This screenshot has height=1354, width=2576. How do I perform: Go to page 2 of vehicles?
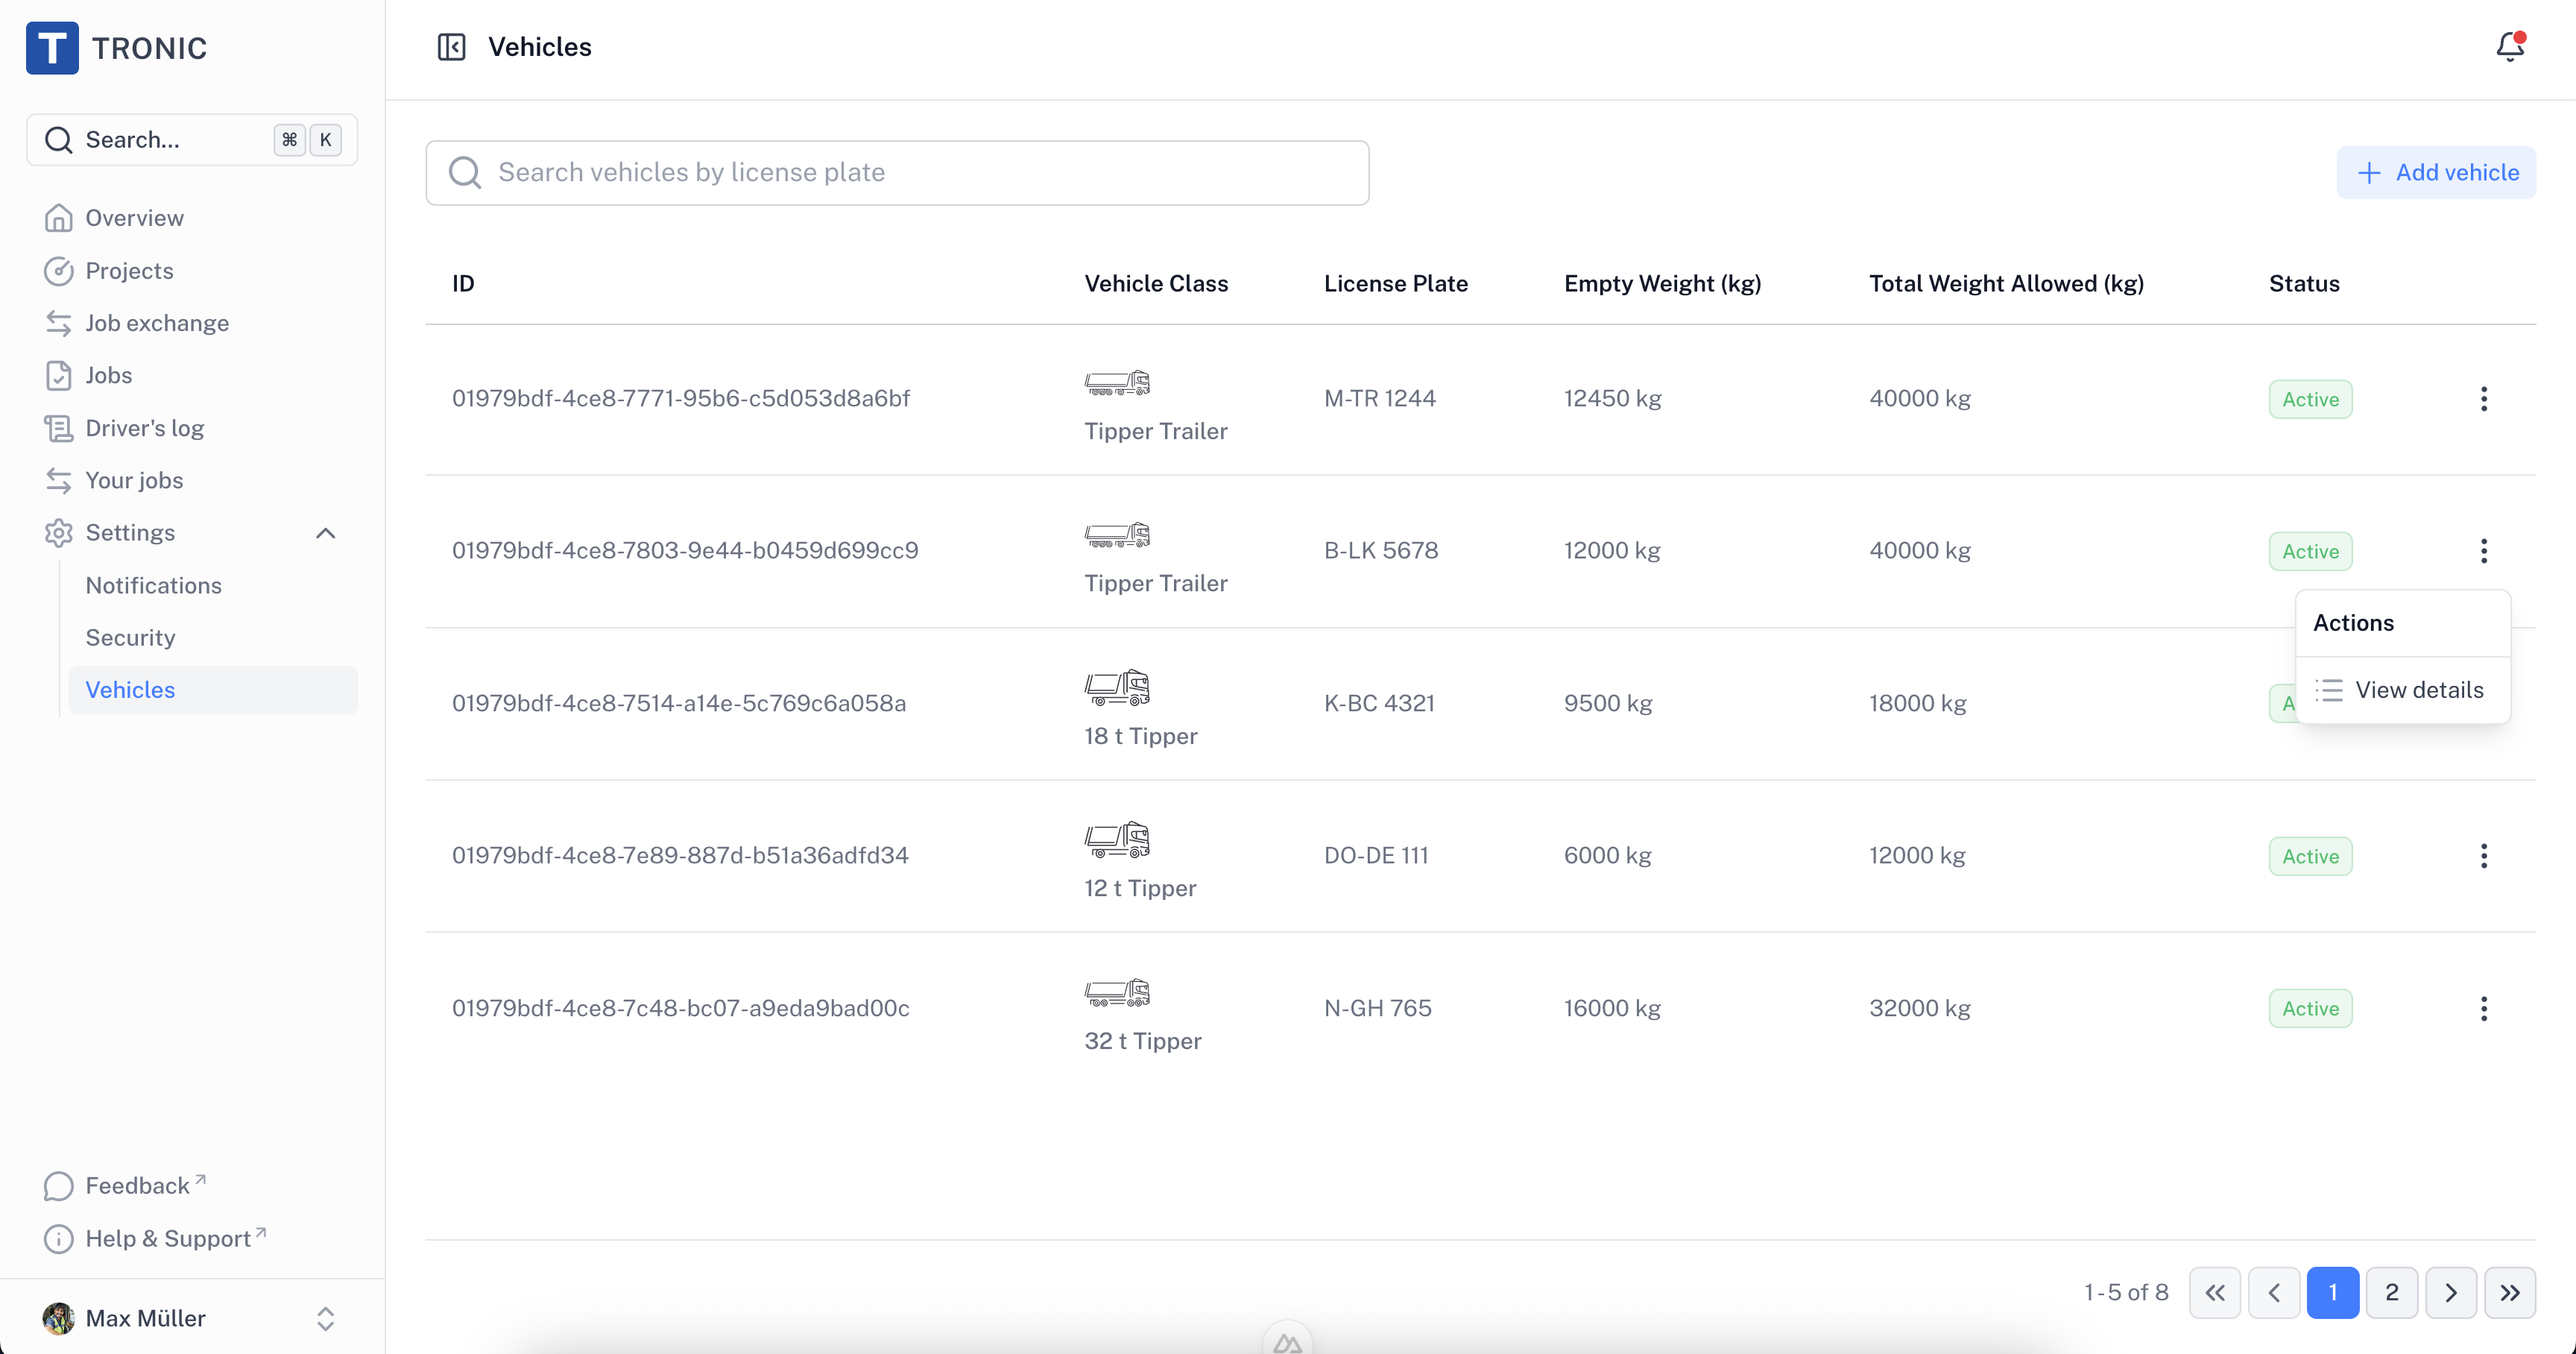2391,1293
